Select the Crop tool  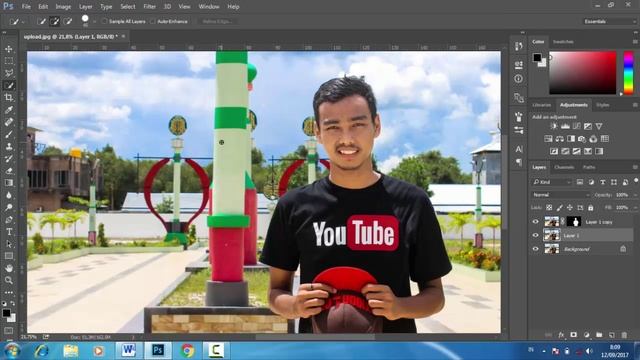coord(9,97)
